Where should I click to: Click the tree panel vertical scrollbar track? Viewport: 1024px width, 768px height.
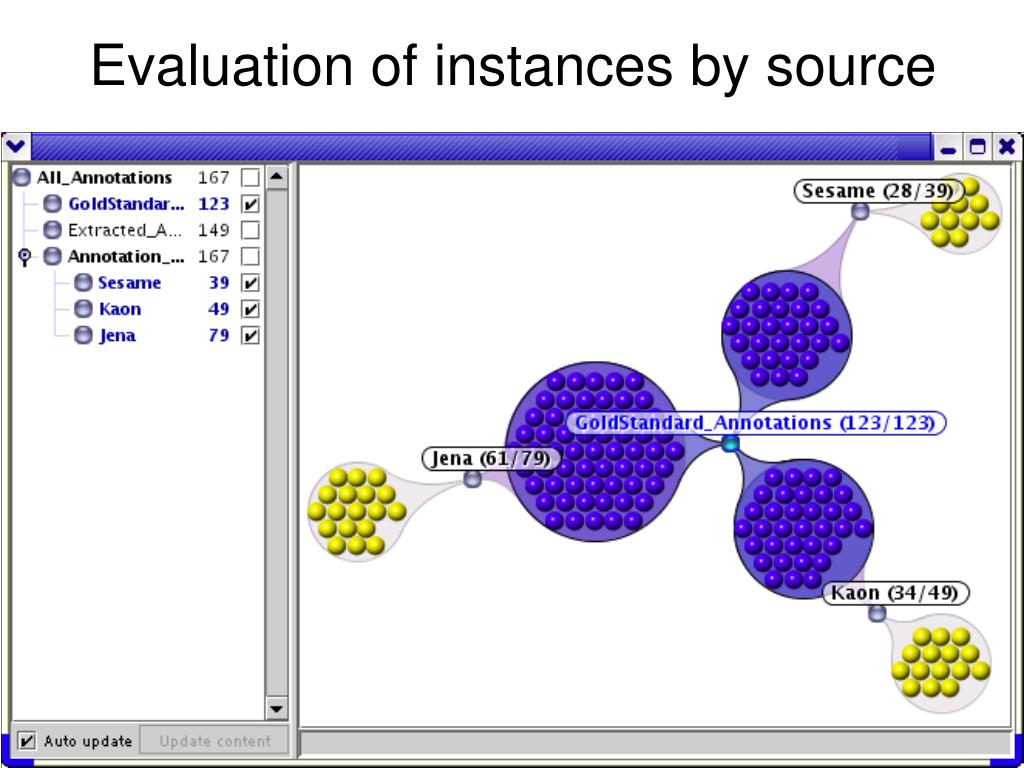tap(277, 441)
